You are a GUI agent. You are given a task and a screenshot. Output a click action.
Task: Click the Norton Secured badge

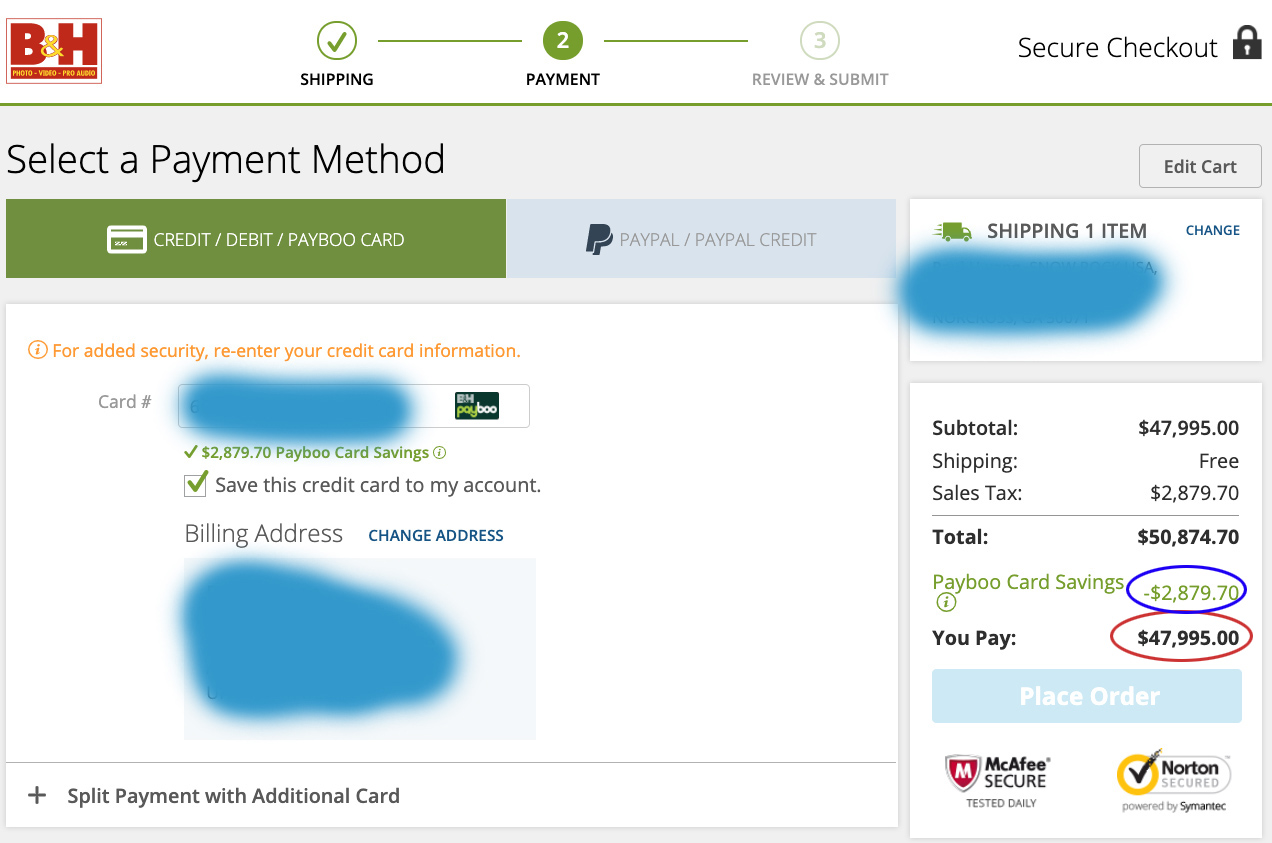pyautogui.click(x=1174, y=780)
